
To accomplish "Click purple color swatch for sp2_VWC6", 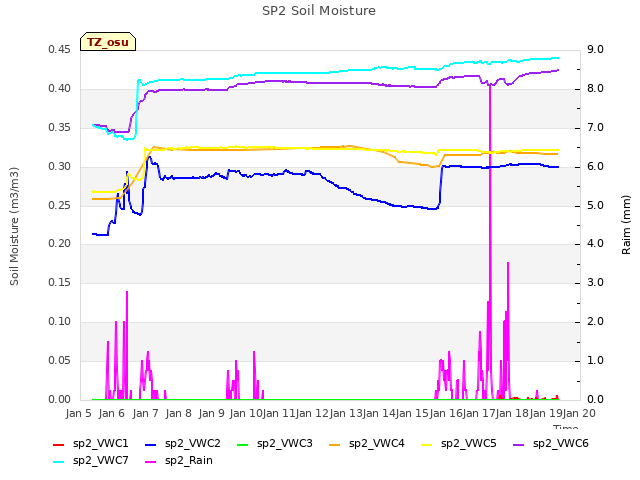I will 518,445.
